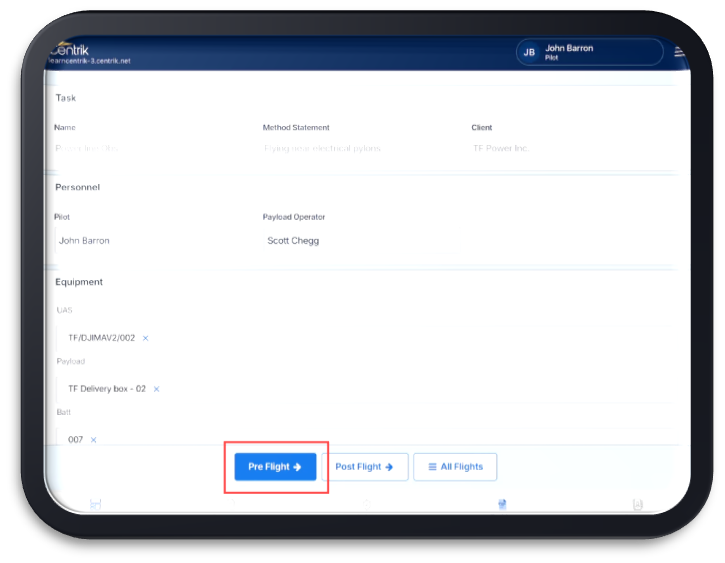The image size is (725, 563).
Task: Open the Post Flight button
Action: 365,467
